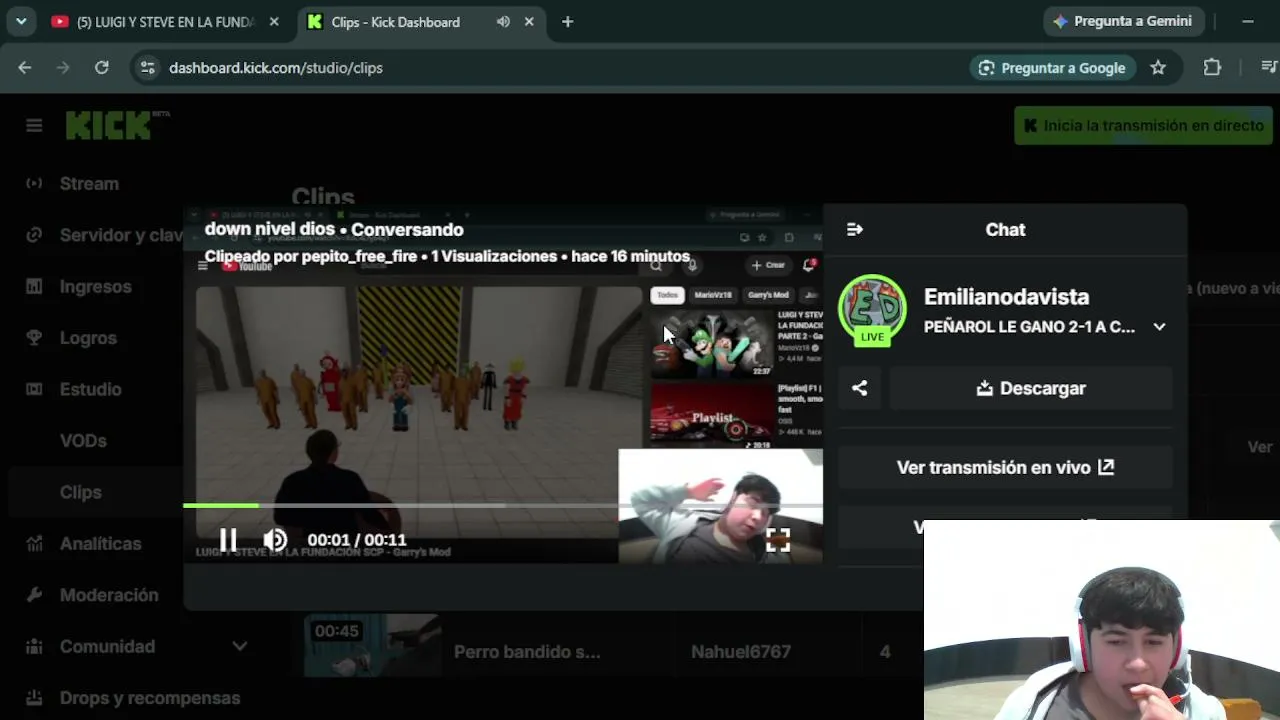This screenshot has height=720, width=1280.
Task: Mute the clip volume speaker icon
Action: (x=275, y=540)
